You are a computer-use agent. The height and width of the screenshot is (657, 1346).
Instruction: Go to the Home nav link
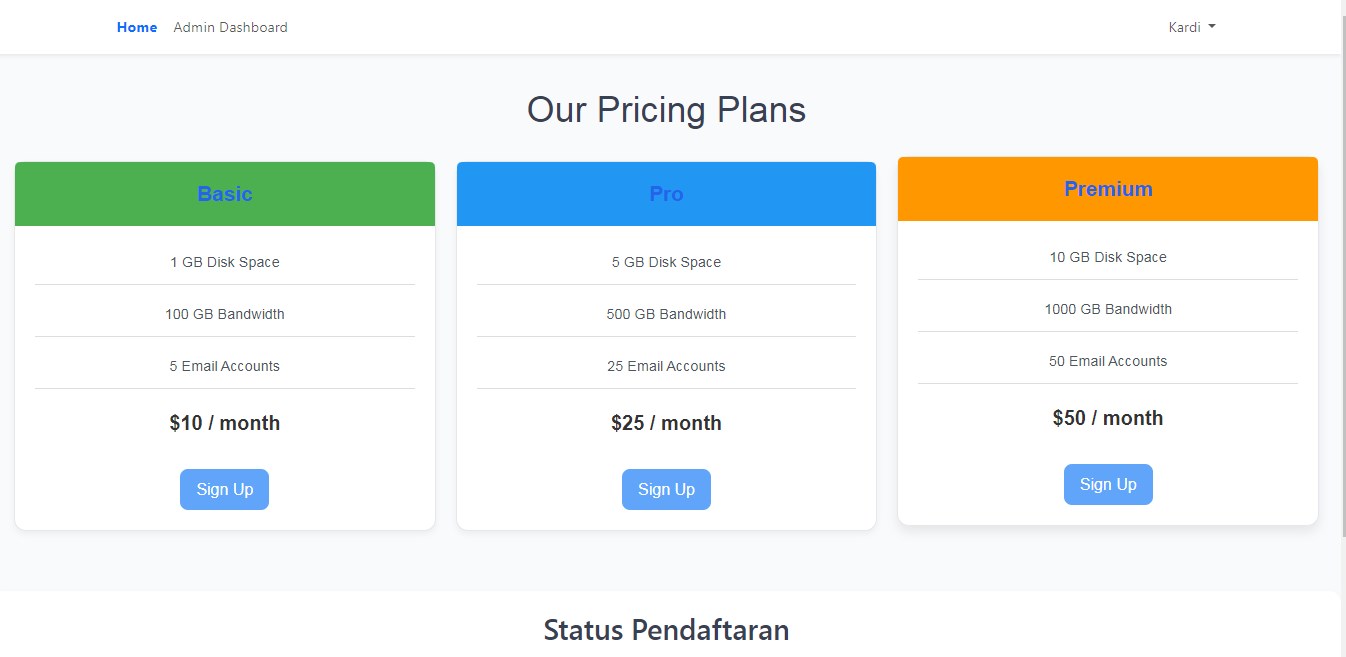pos(137,27)
